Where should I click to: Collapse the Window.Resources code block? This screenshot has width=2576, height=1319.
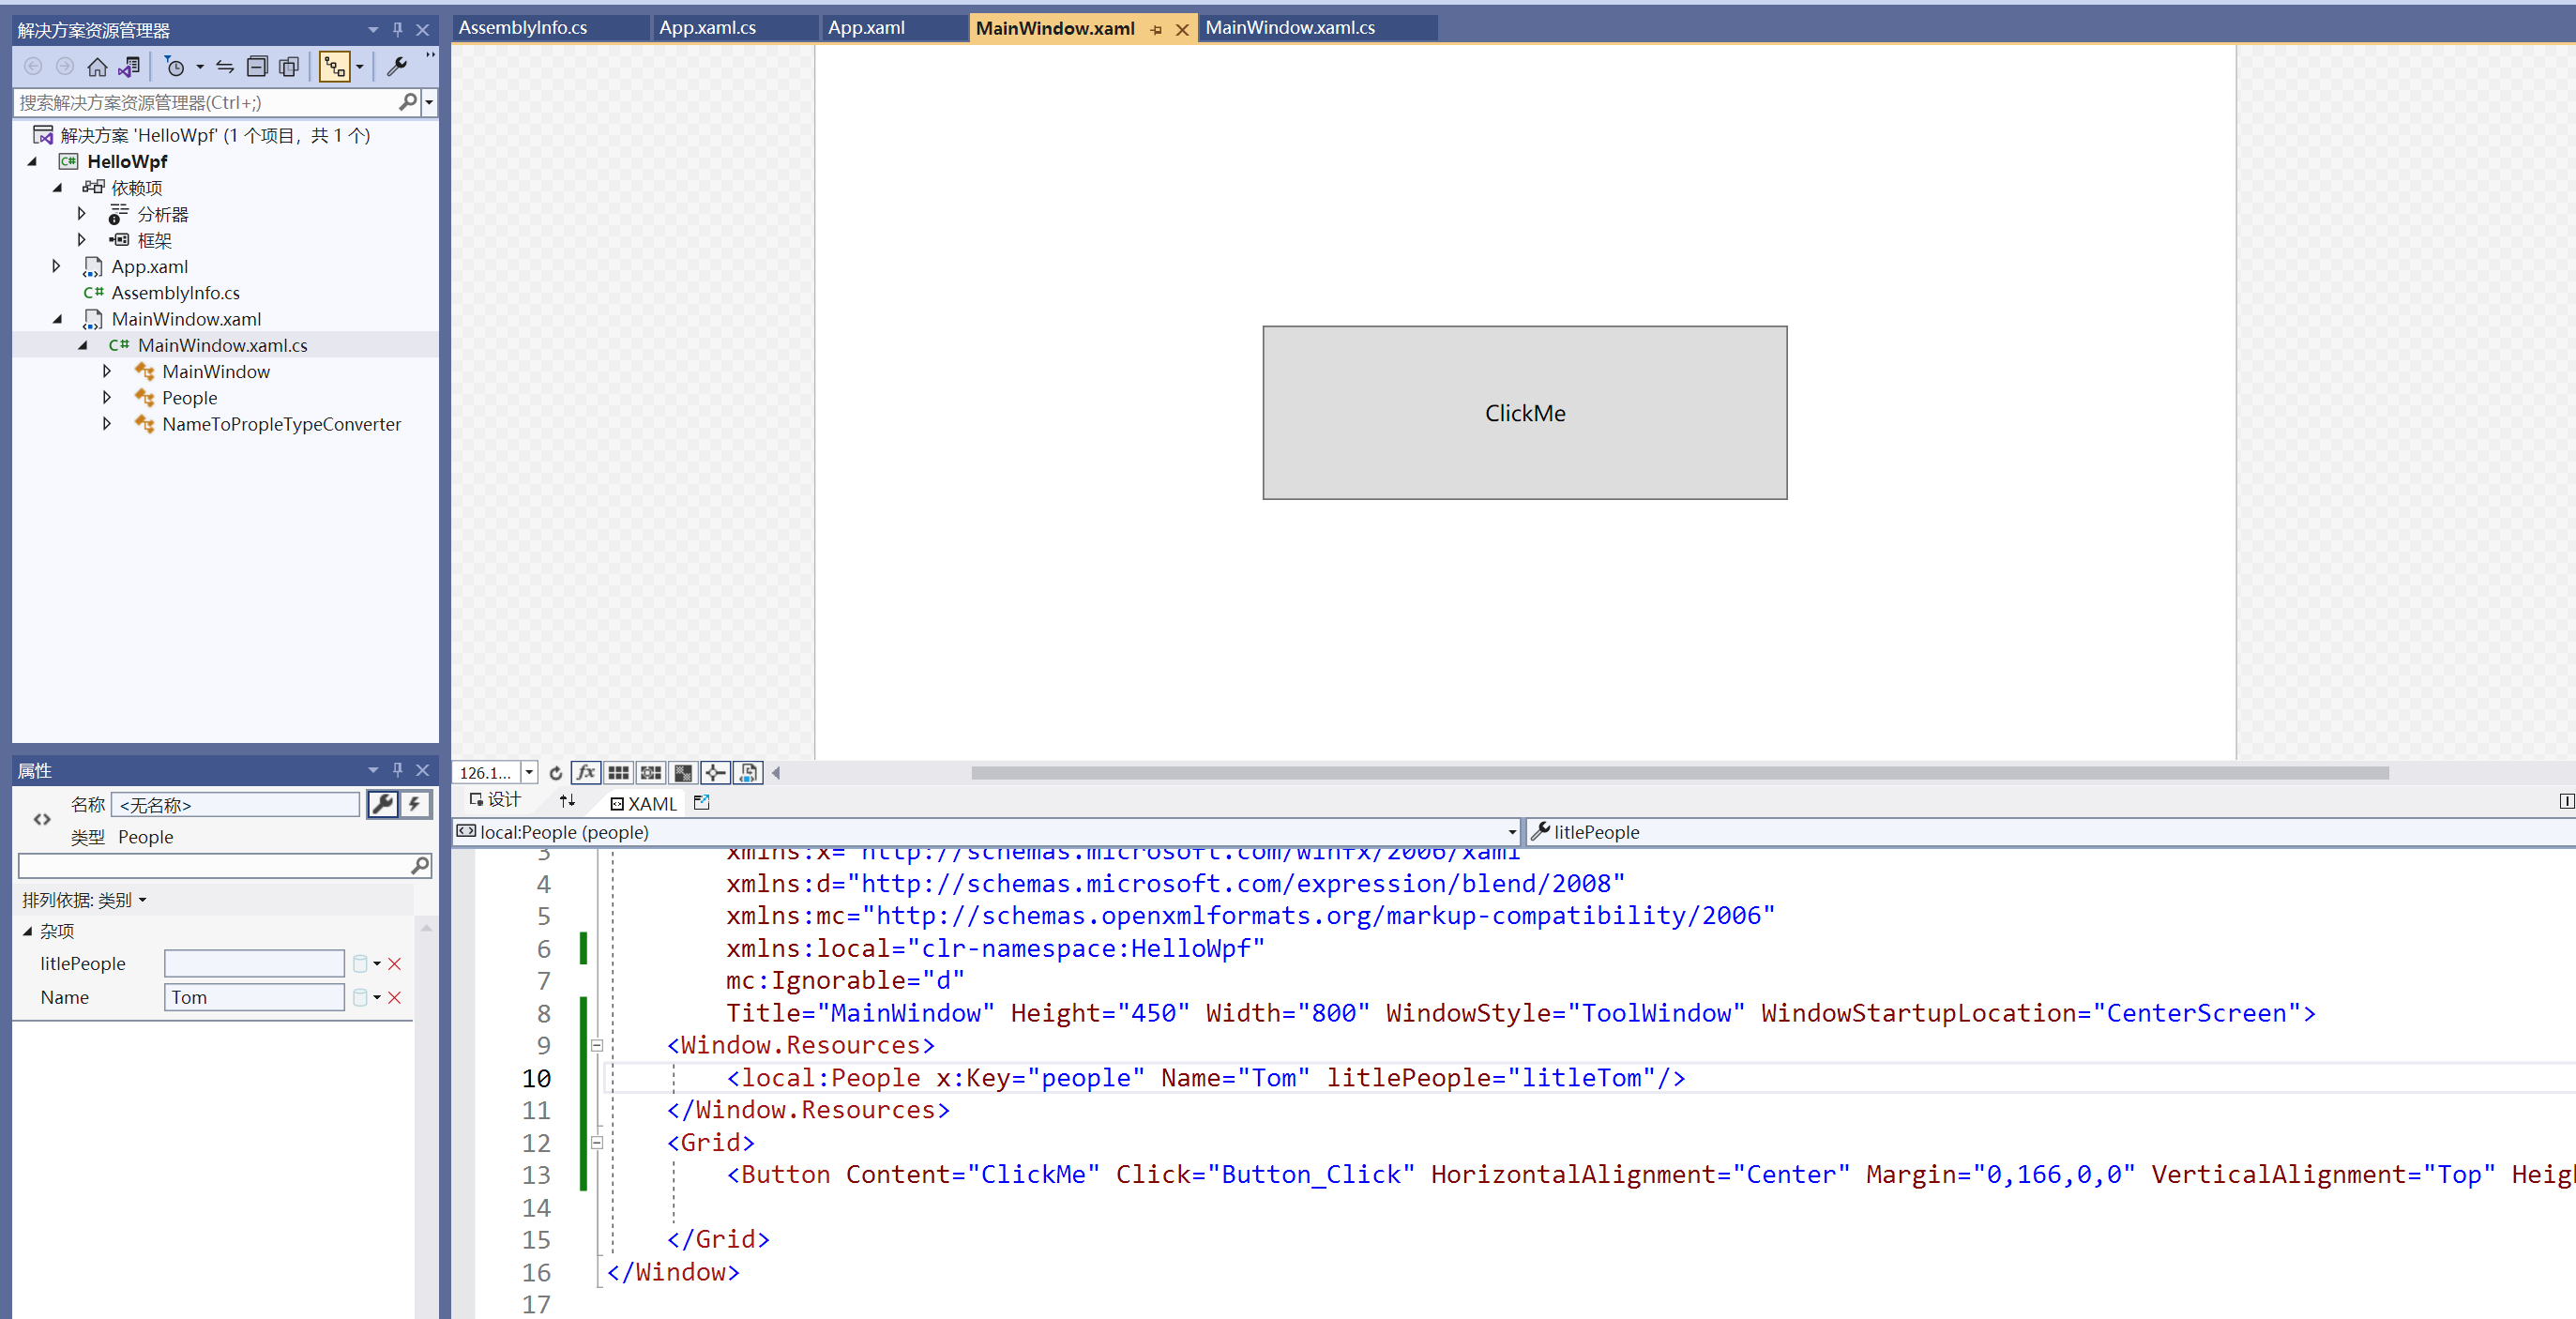597,1046
